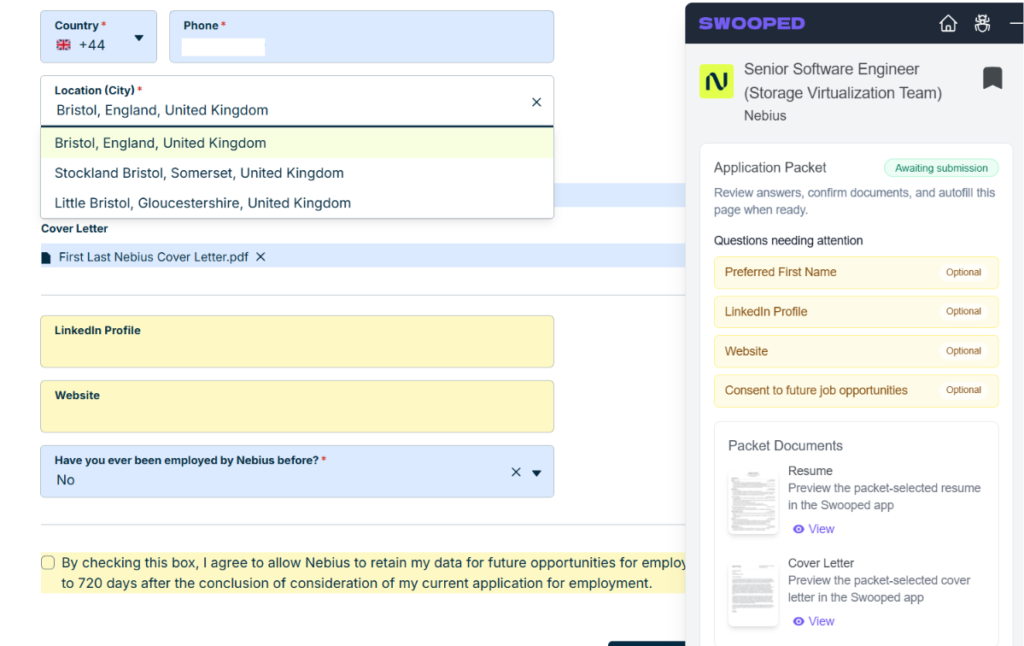
Task: Click the cover letter PDF file icon
Action: click(46, 257)
